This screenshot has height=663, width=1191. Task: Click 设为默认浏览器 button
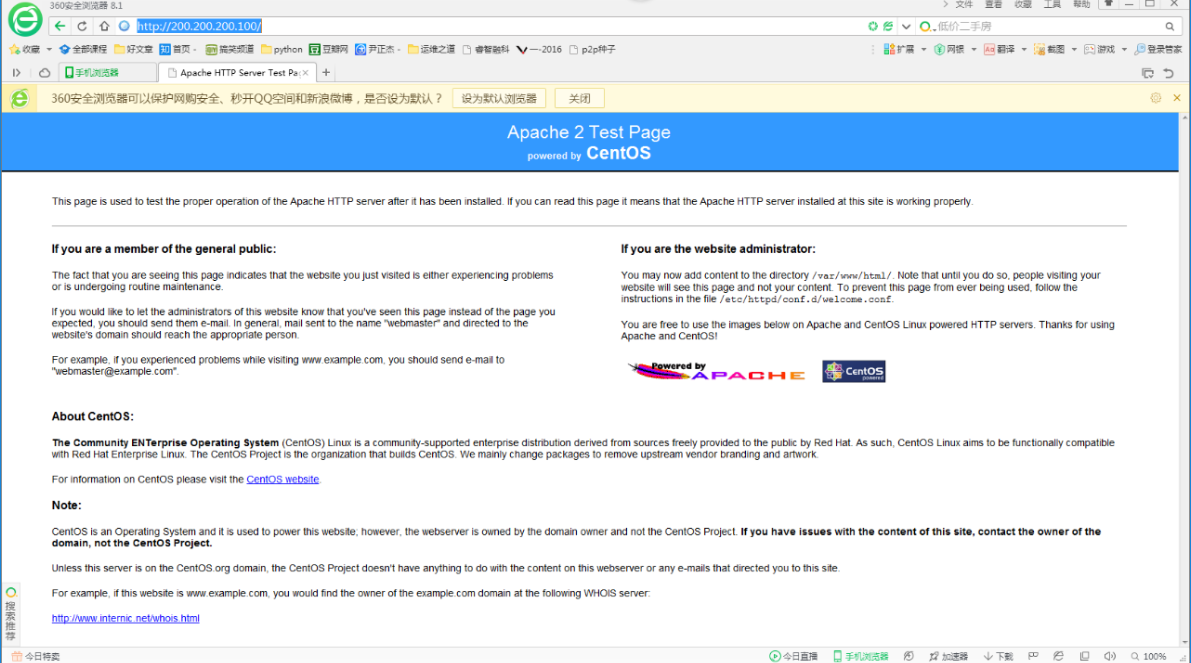(499, 99)
